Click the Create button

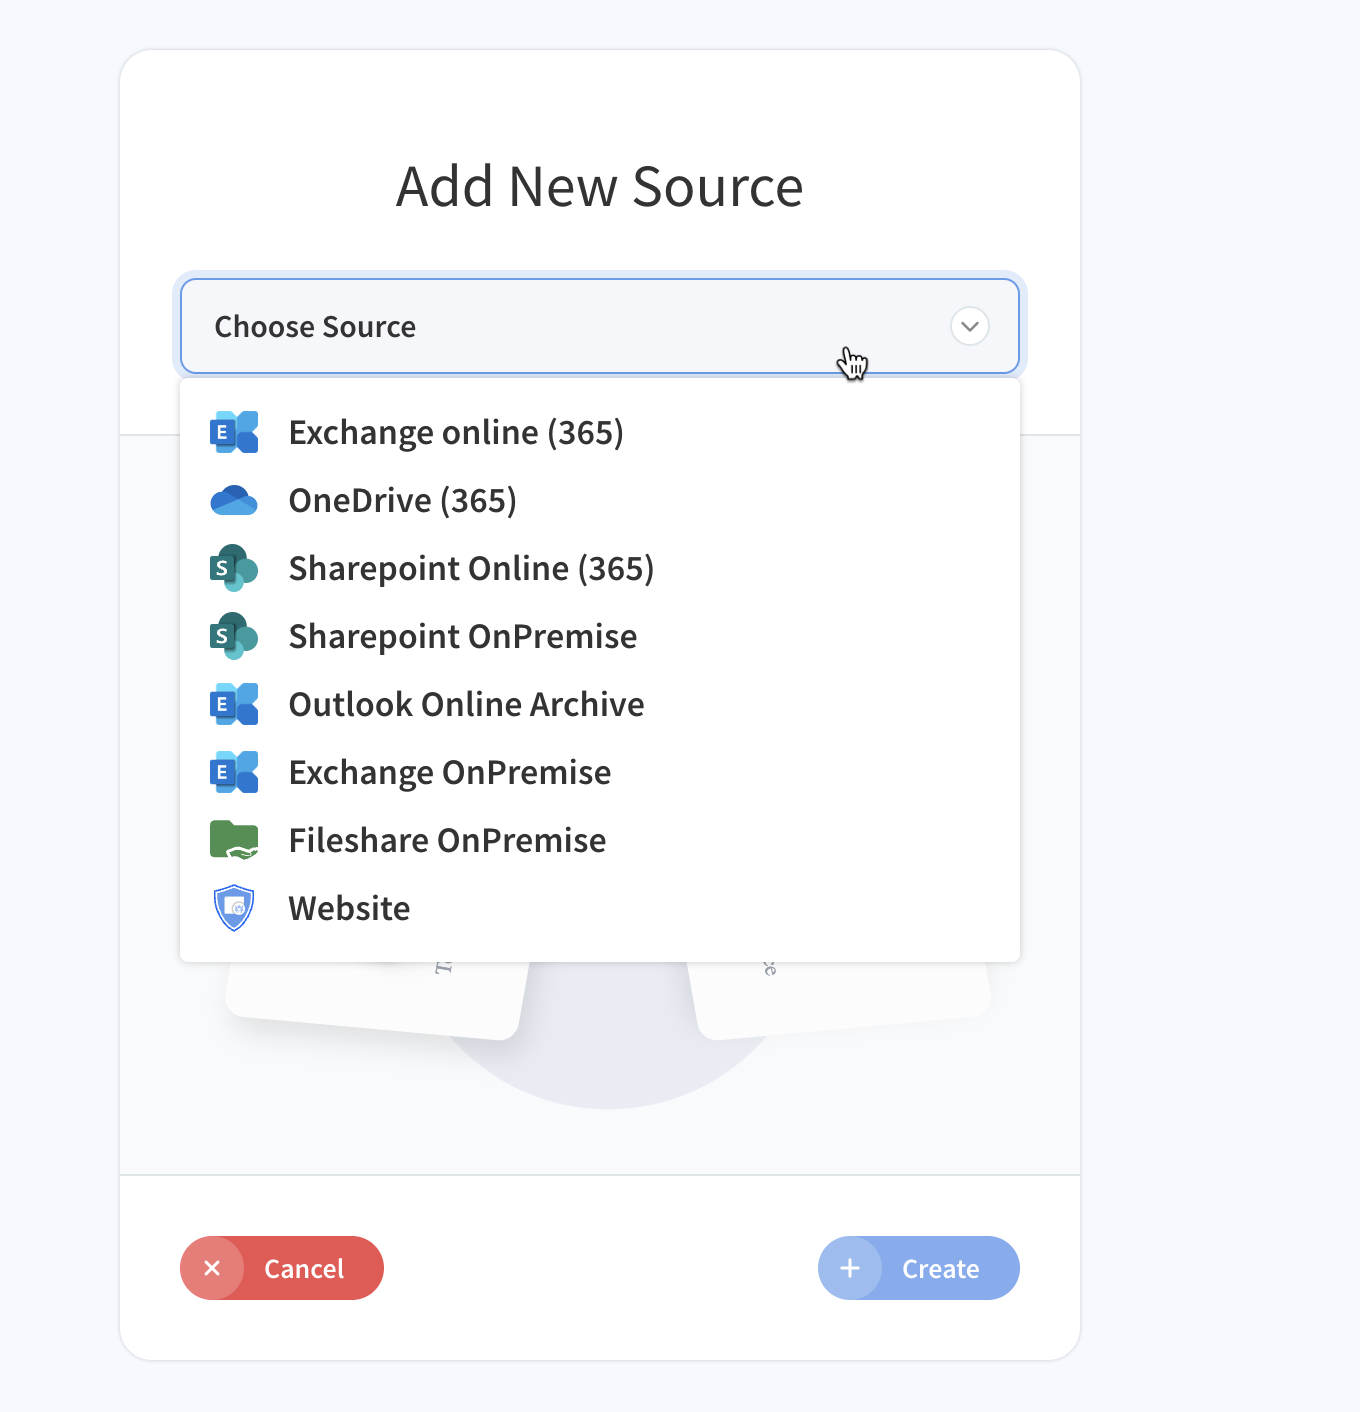[919, 1268]
